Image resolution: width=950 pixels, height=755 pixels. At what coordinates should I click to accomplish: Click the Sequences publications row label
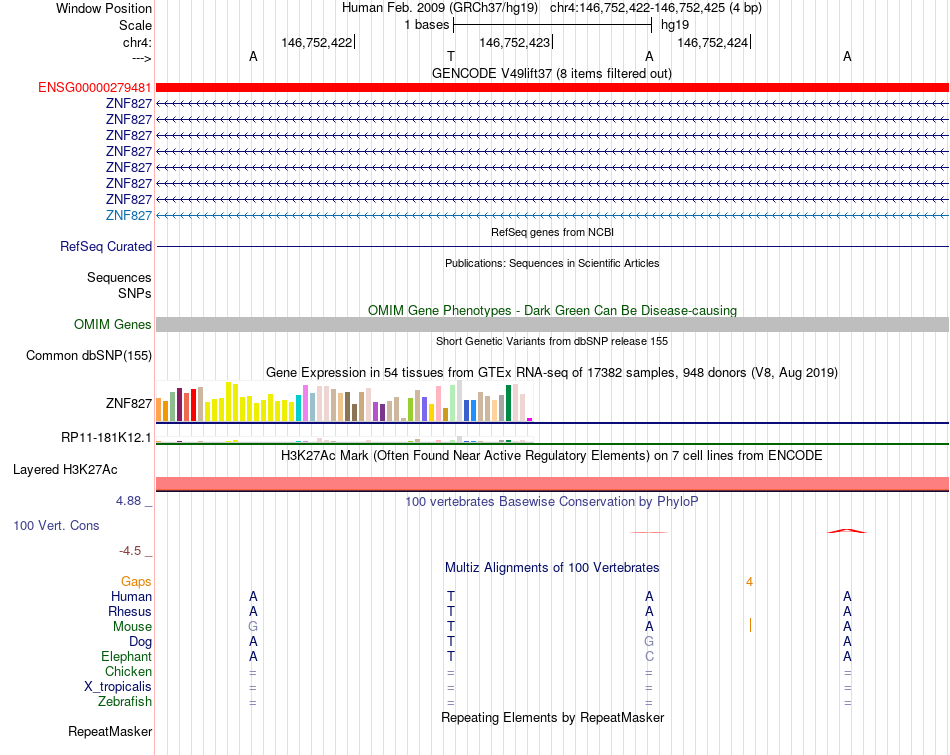tap(119, 278)
